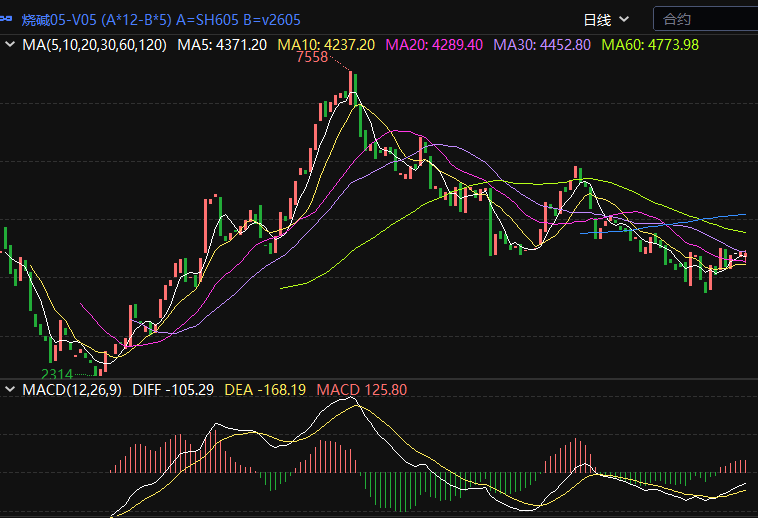The width and height of the screenshot is (758, 518).
Task: Open MA(5,10,20,30,60,120) indicator settings
Action: point(94,45)
